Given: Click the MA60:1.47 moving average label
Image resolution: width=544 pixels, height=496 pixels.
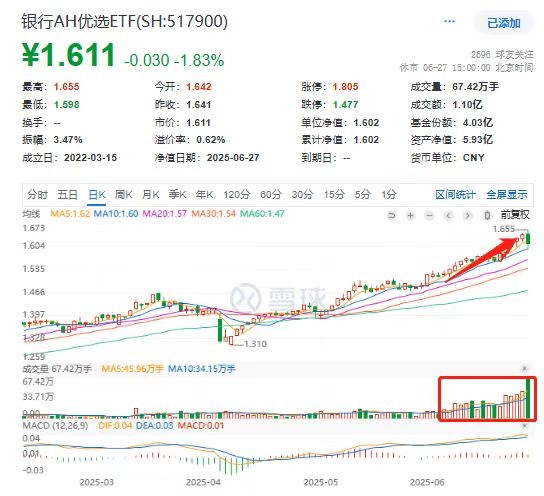Looking at the screenshot, I should coord(262,214).
